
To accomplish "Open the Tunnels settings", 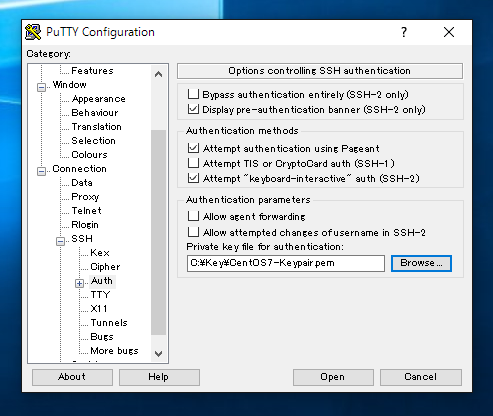I will [x=109, y=323].
